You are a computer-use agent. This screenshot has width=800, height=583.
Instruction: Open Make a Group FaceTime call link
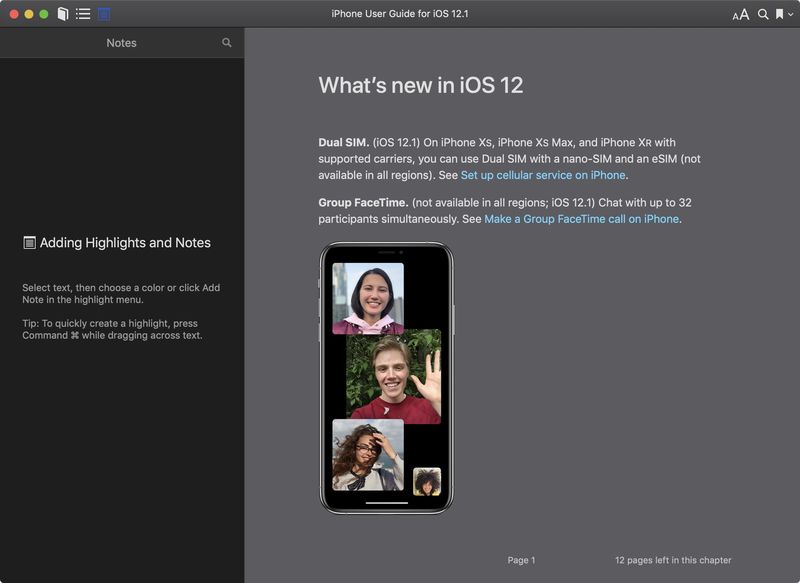click(x=582, y=219)
